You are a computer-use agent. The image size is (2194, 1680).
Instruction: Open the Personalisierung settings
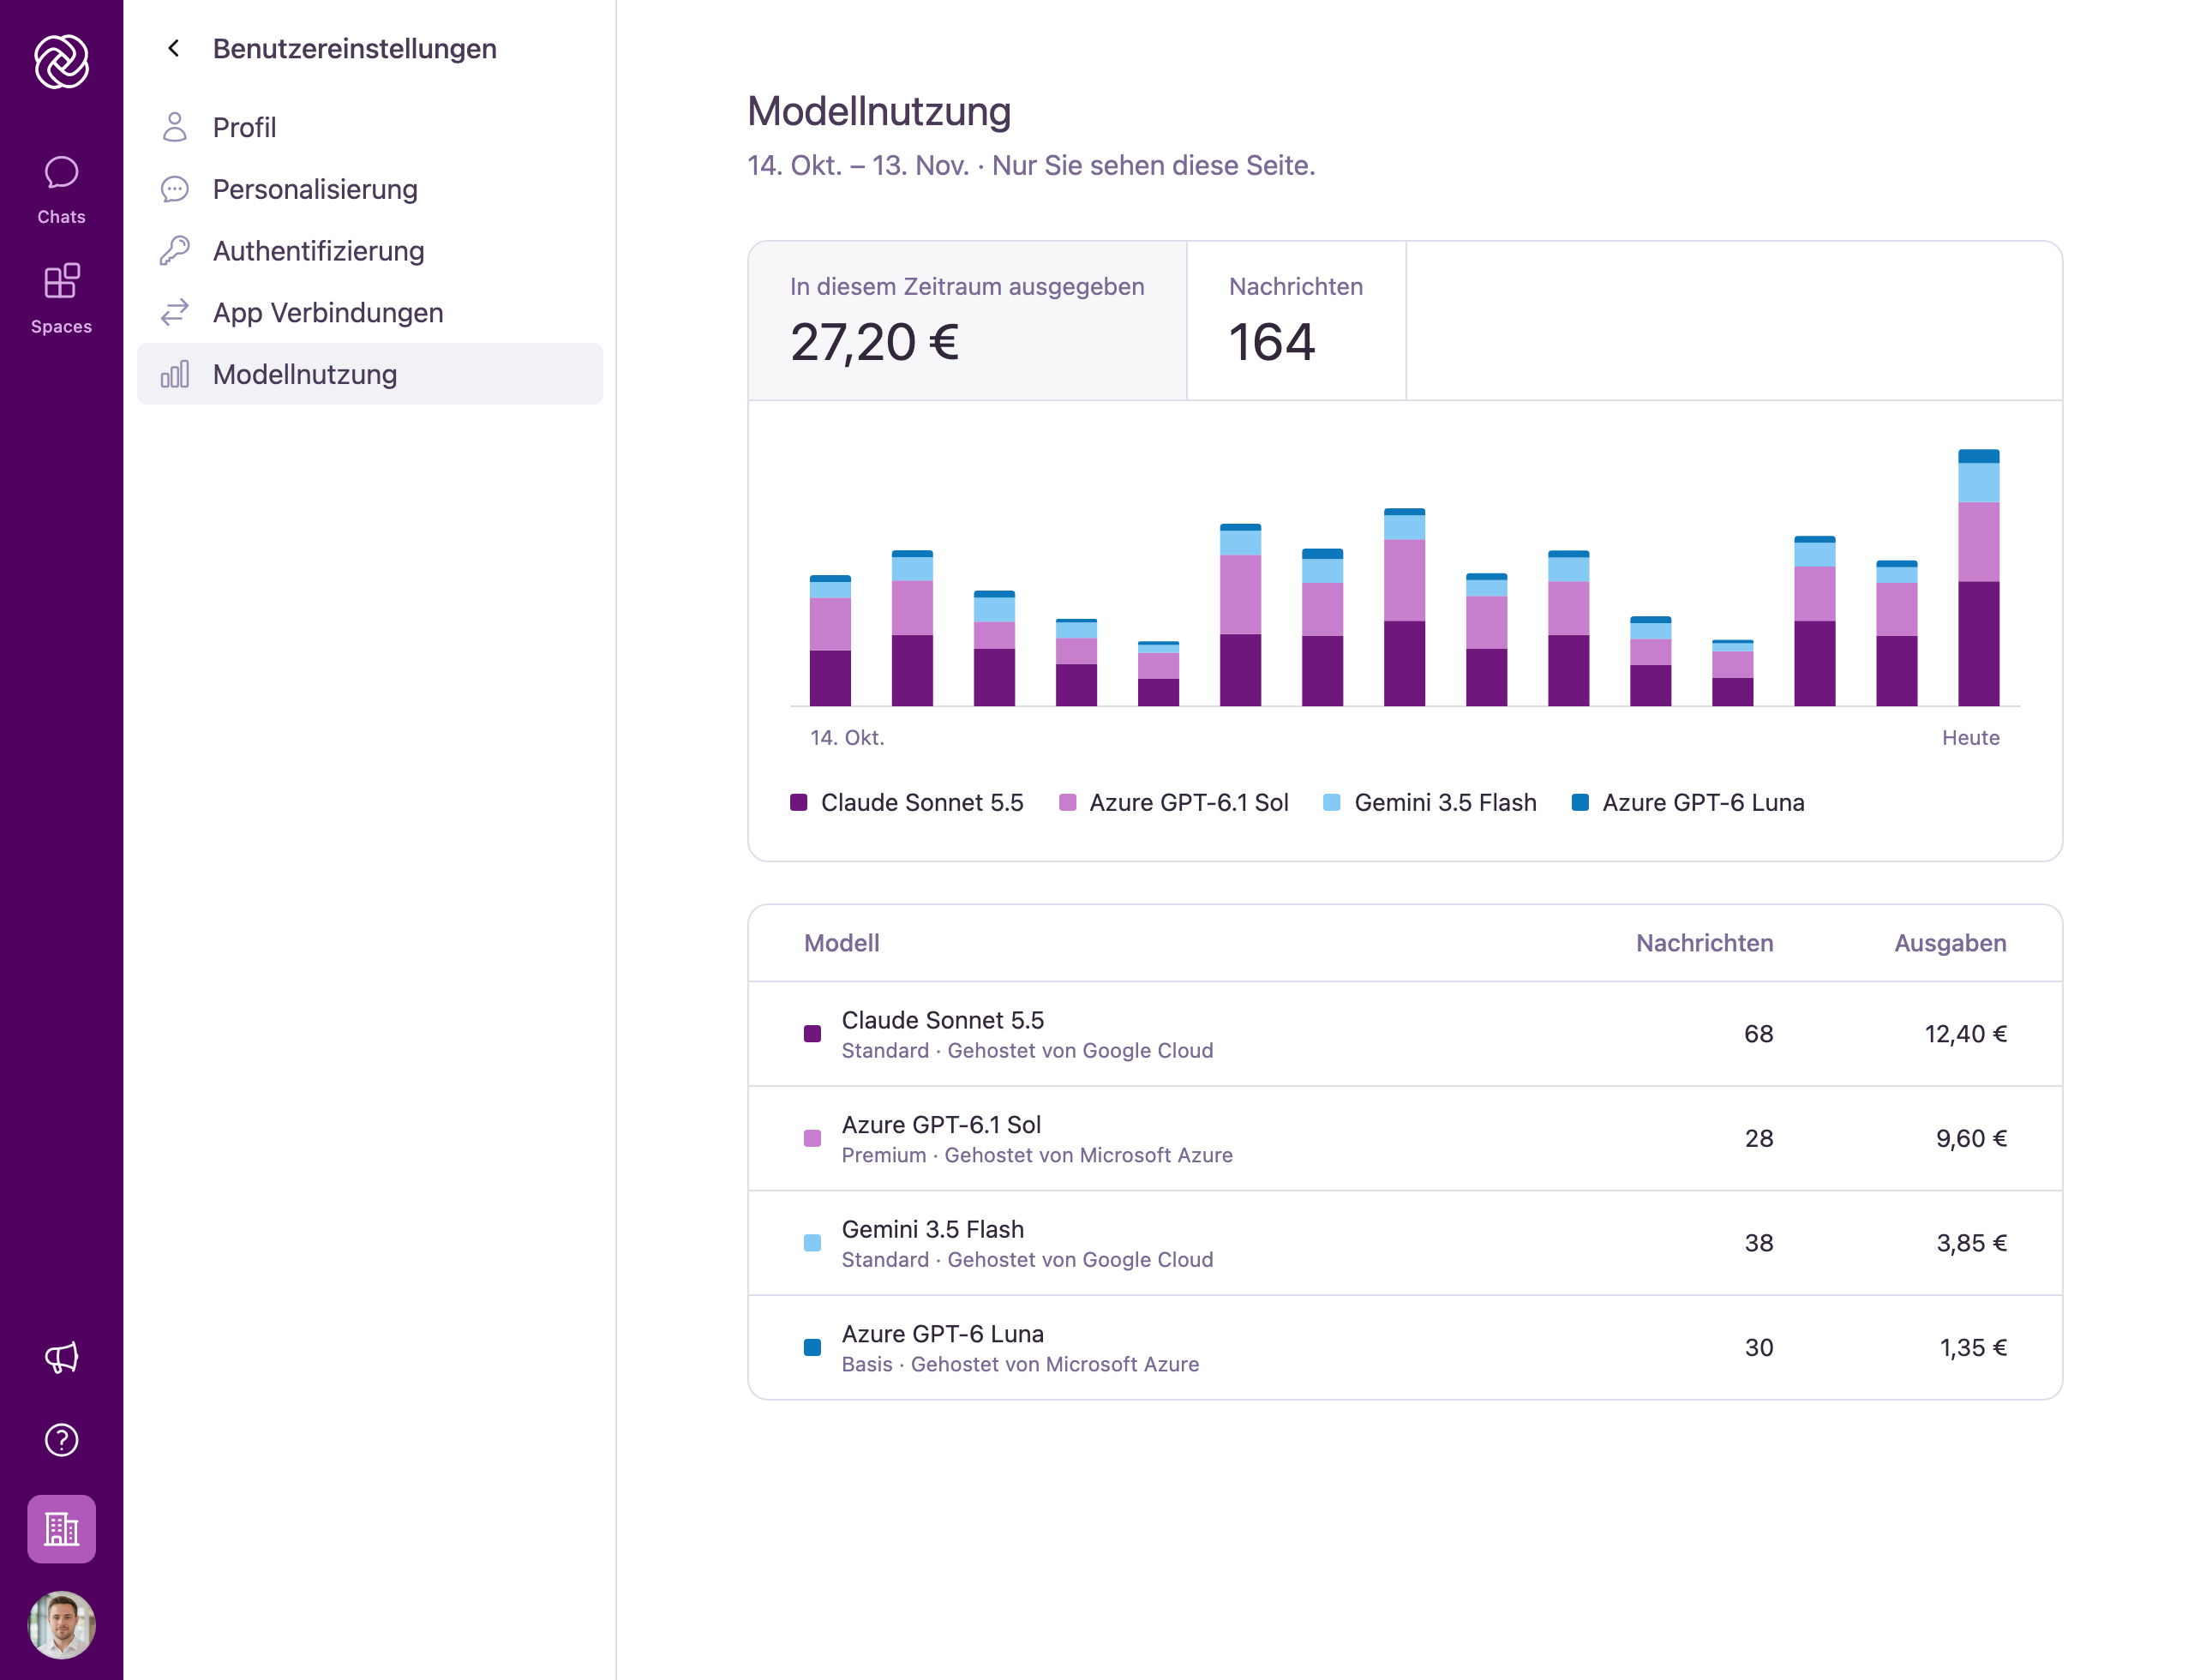point(369,189)
